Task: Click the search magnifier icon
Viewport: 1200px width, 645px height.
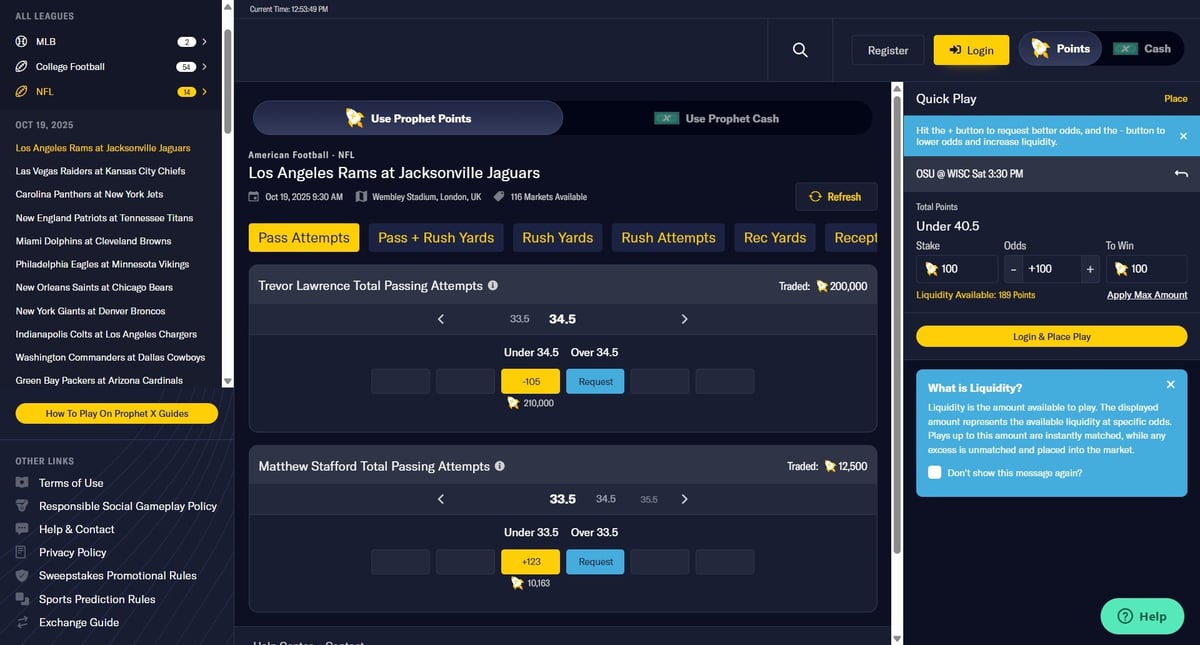Action: click(x=800, y=50)
